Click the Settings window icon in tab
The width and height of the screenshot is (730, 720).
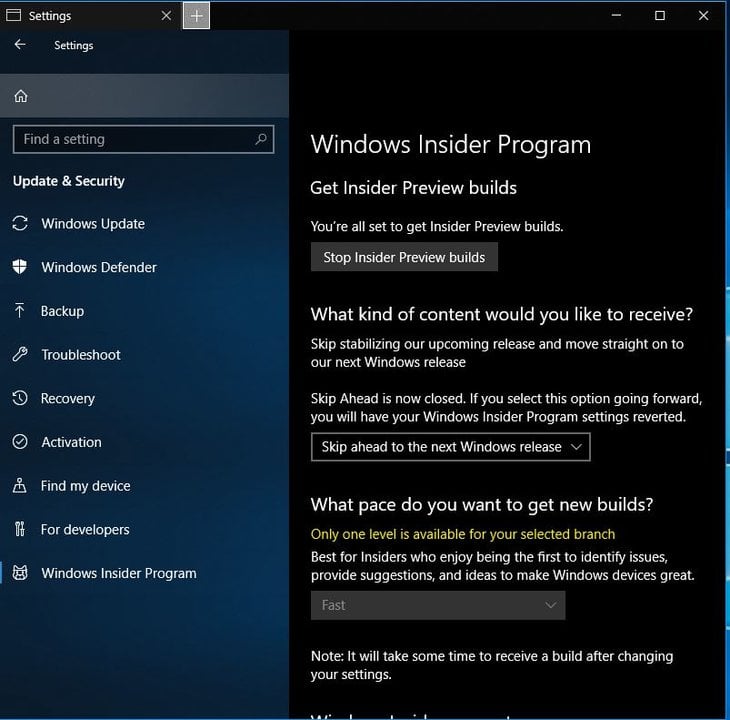pos(14,15)
